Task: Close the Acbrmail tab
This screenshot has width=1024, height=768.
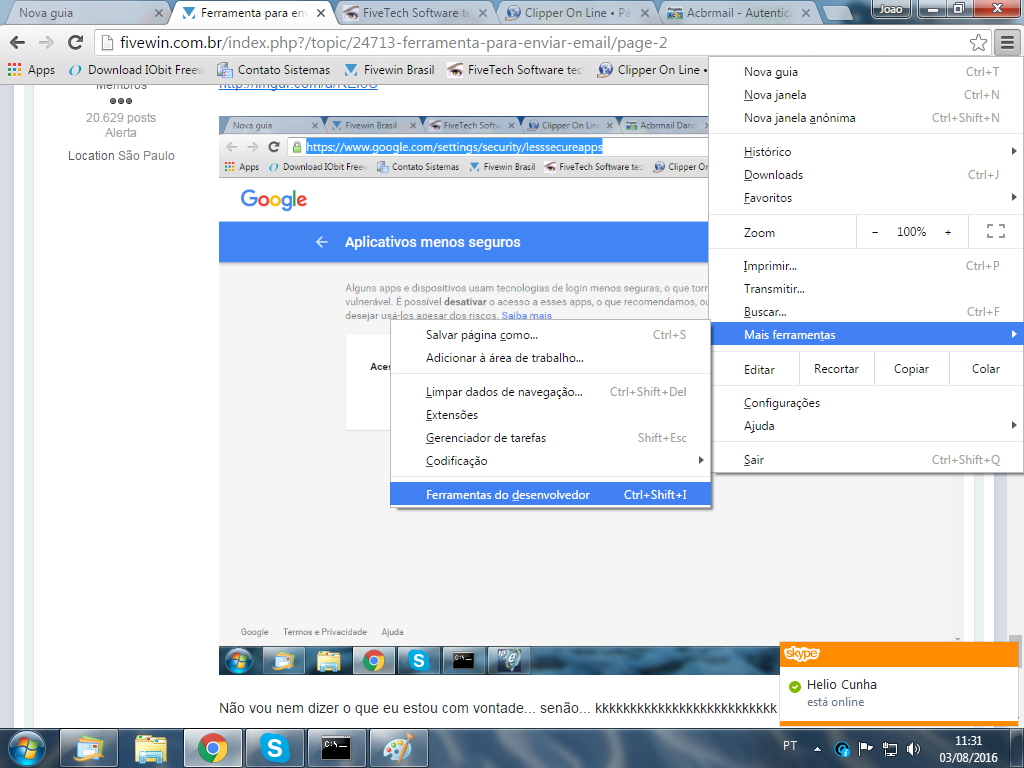Action: [806, 13]
